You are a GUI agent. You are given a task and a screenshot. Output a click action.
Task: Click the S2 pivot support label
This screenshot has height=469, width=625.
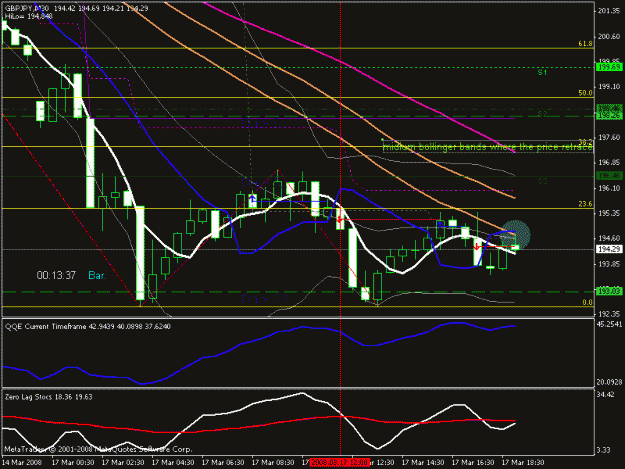point(542,114)
